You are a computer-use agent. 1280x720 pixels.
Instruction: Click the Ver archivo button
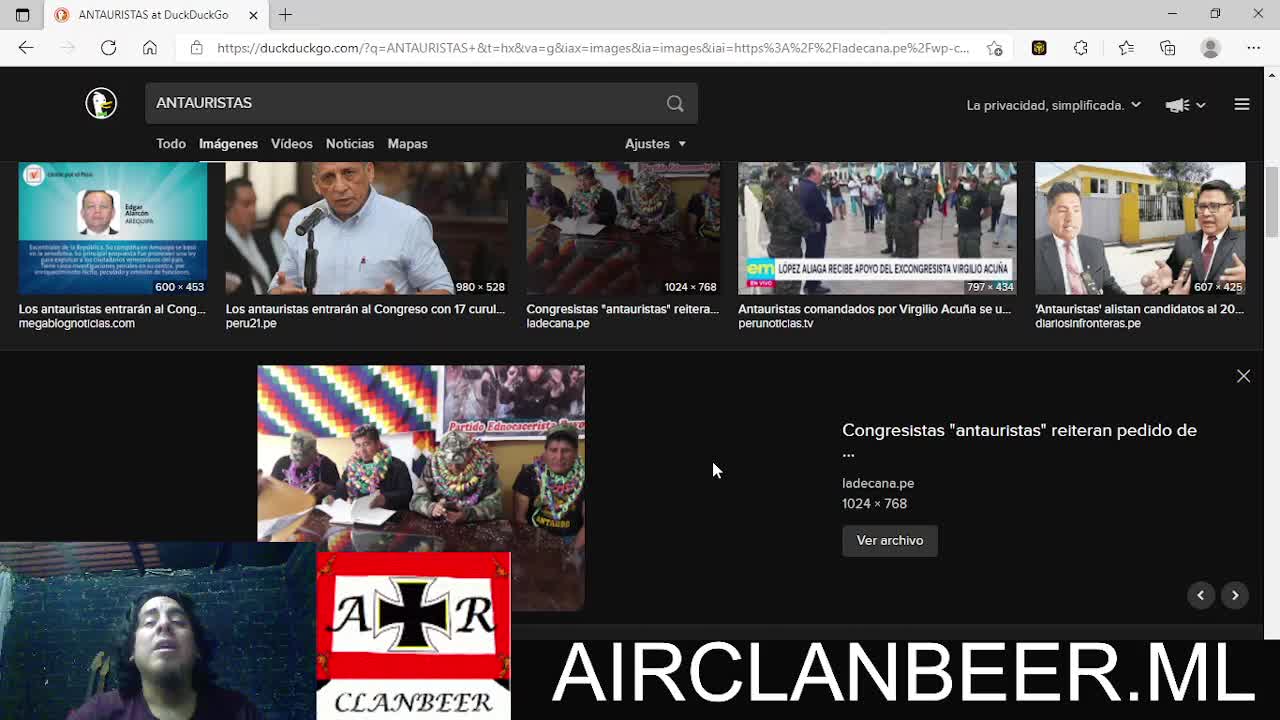pos(890,540)
